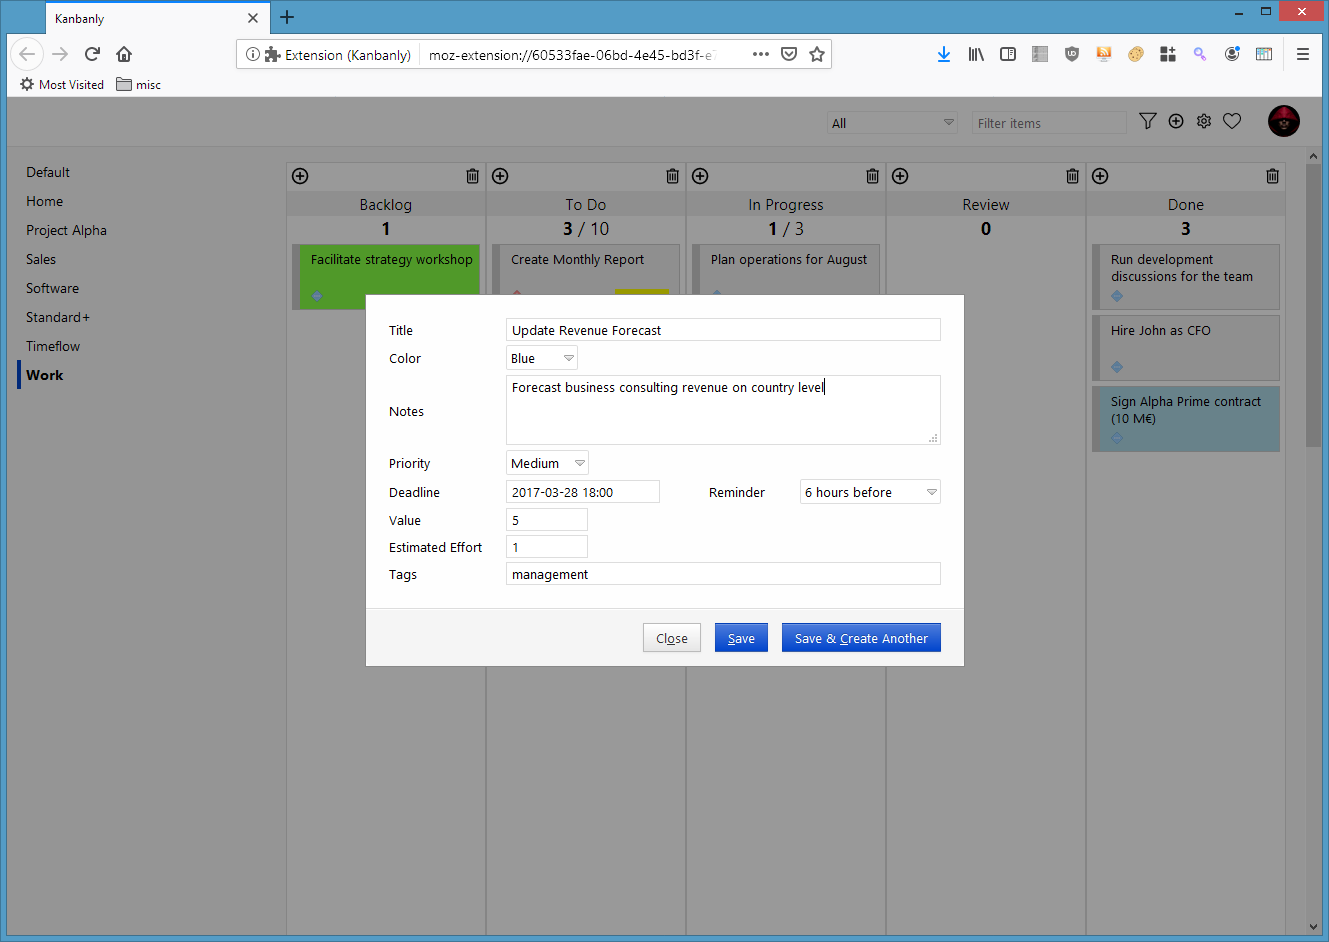Click the Tags input field
This screenshot has width=1329, height=942.
[723, 574]
